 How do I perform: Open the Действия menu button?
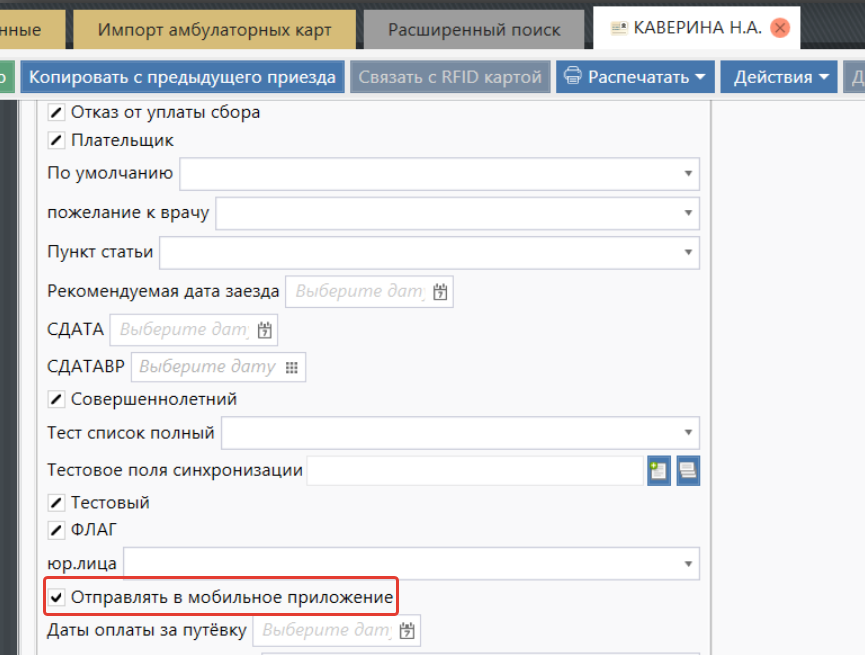tap(781, 77)
